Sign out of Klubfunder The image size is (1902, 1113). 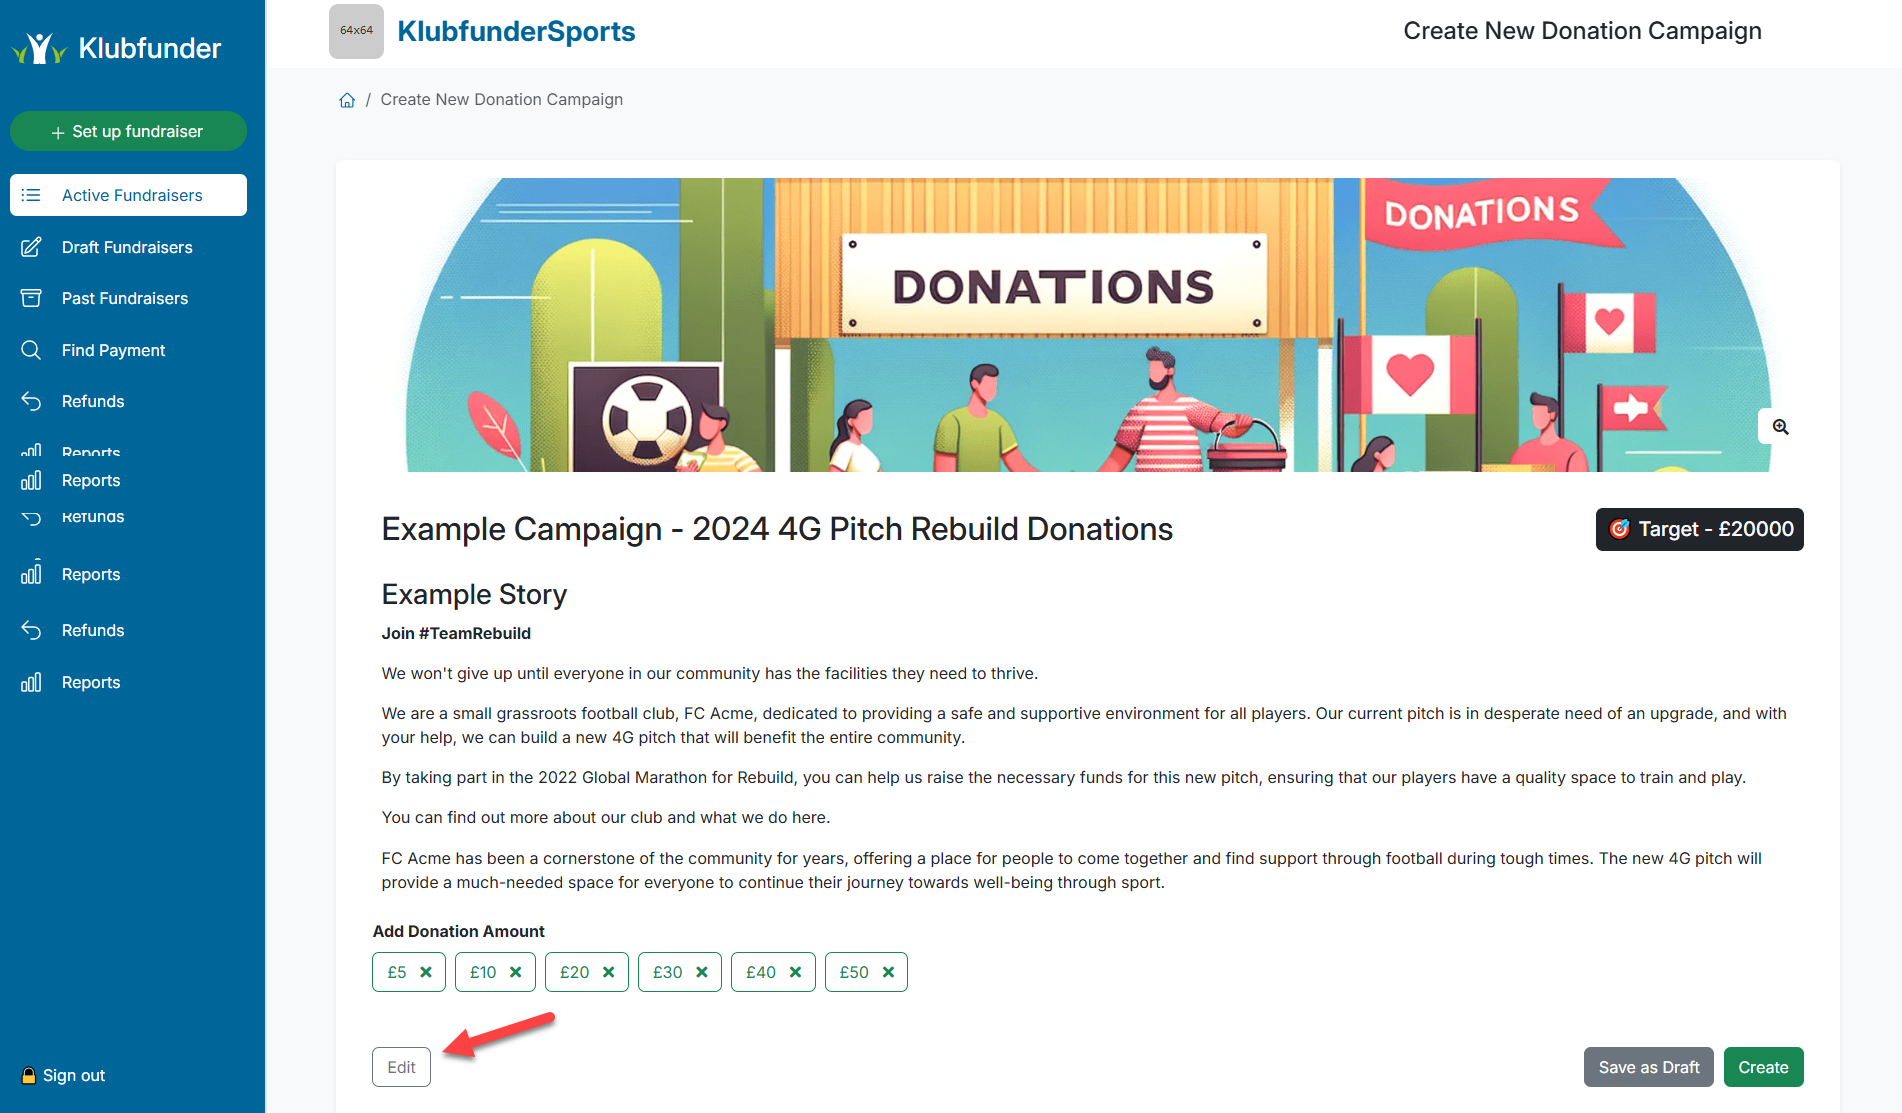point(62,1075)
